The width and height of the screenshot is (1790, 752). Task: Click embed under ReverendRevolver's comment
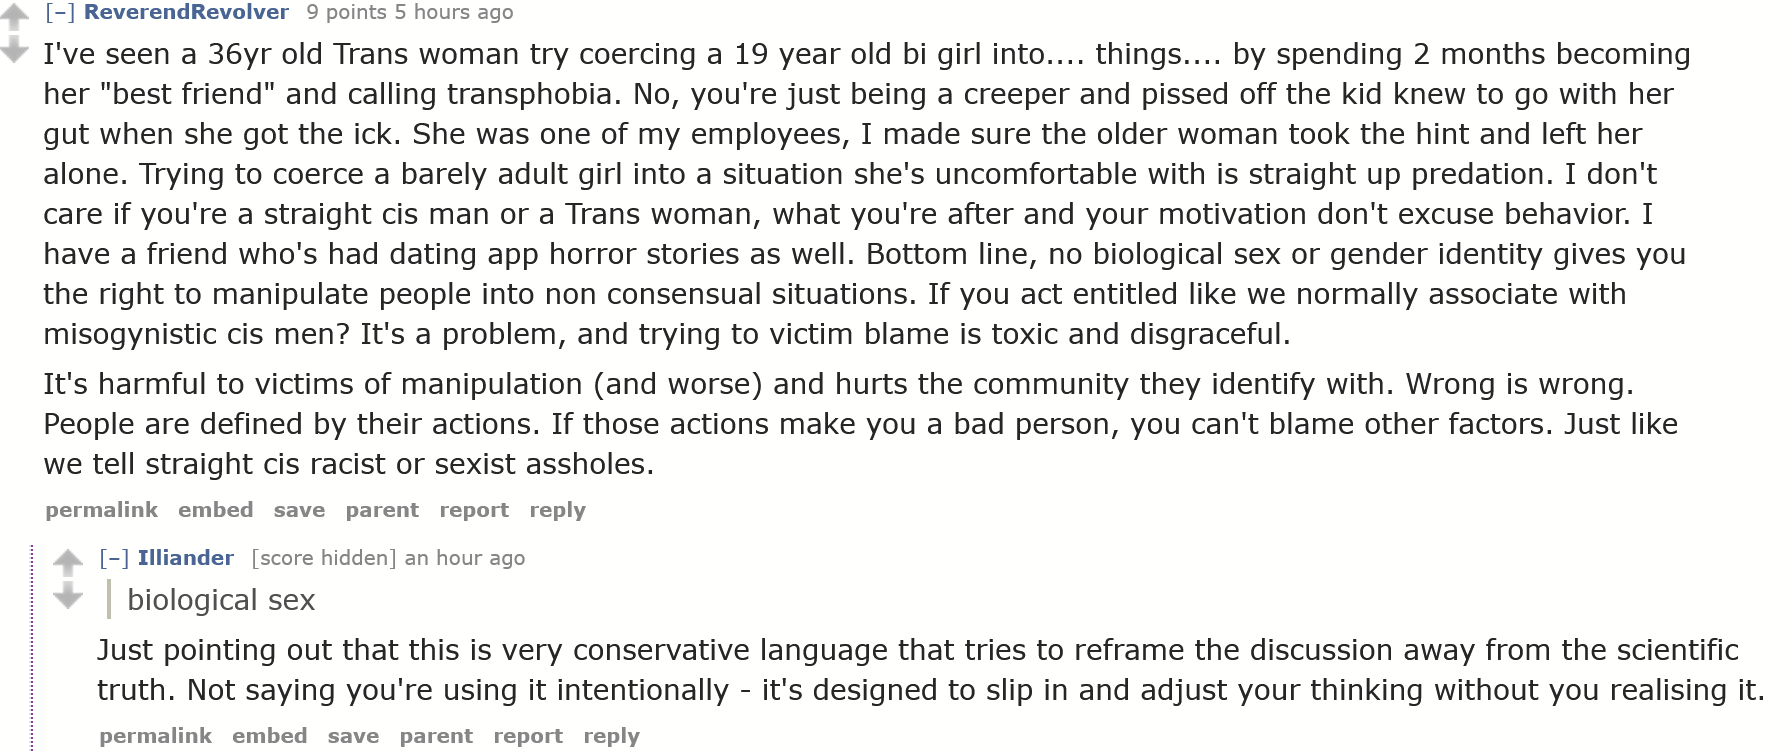(215, 510)
